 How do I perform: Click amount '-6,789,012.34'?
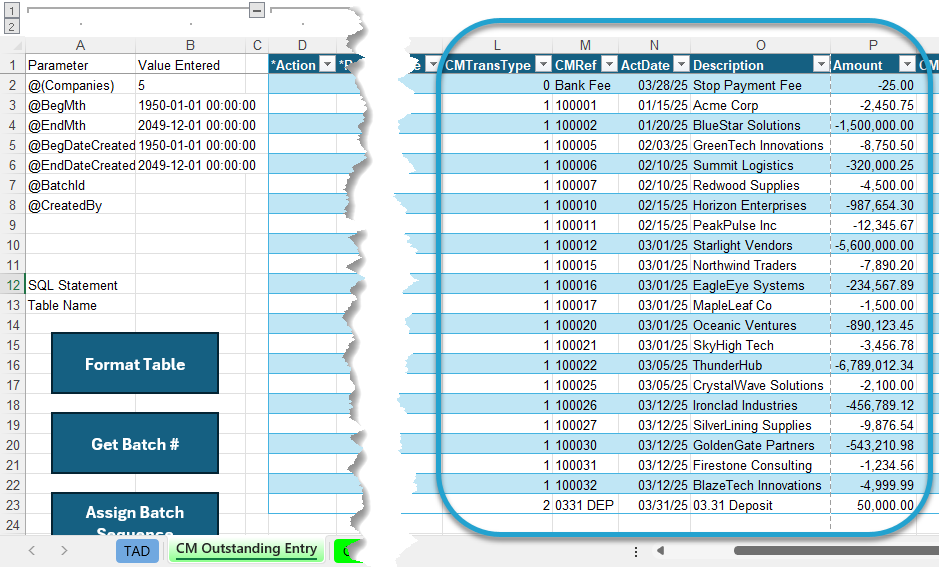873,365
